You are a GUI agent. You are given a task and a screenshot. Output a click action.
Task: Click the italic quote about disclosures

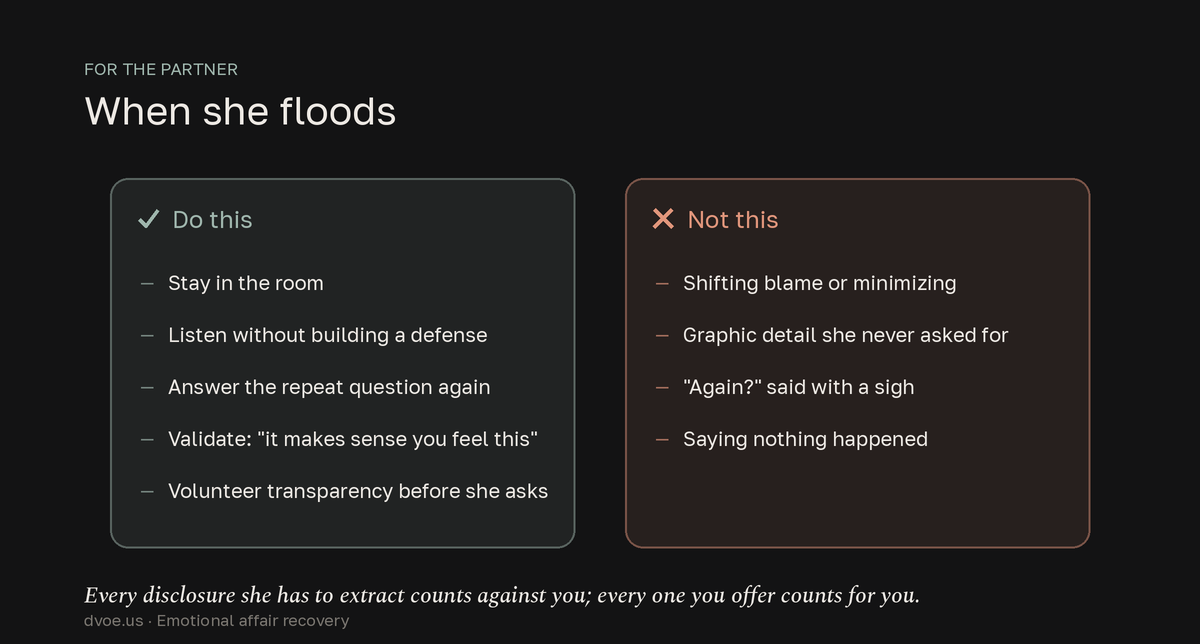(502, 596)
